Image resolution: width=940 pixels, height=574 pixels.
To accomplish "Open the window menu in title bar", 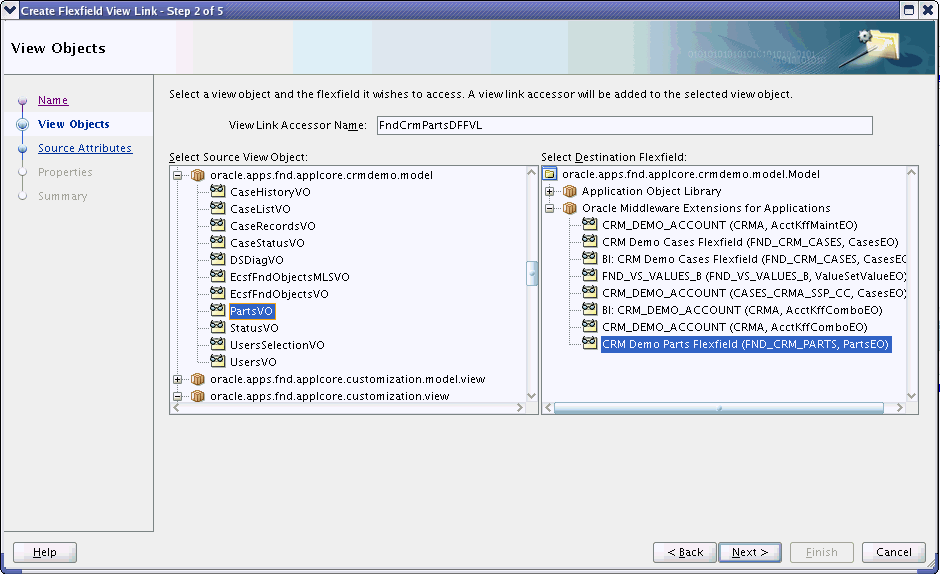I will [10, 10].
